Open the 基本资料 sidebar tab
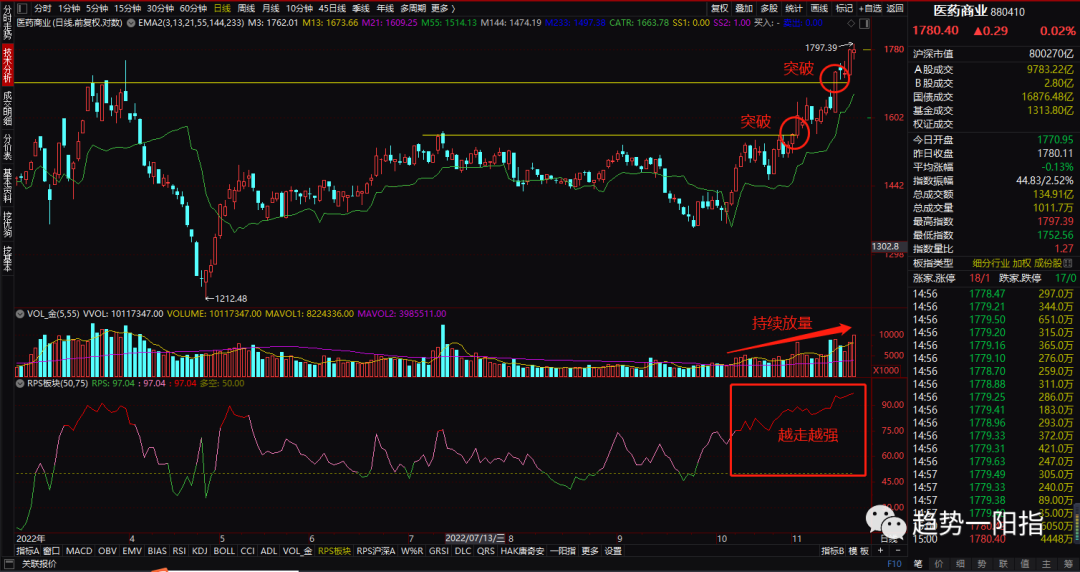The image size is (1080, 572). click(x=8, y=185)
